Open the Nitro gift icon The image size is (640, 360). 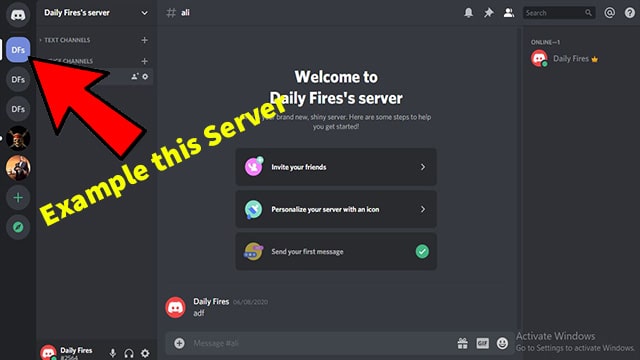coord(462,343)
